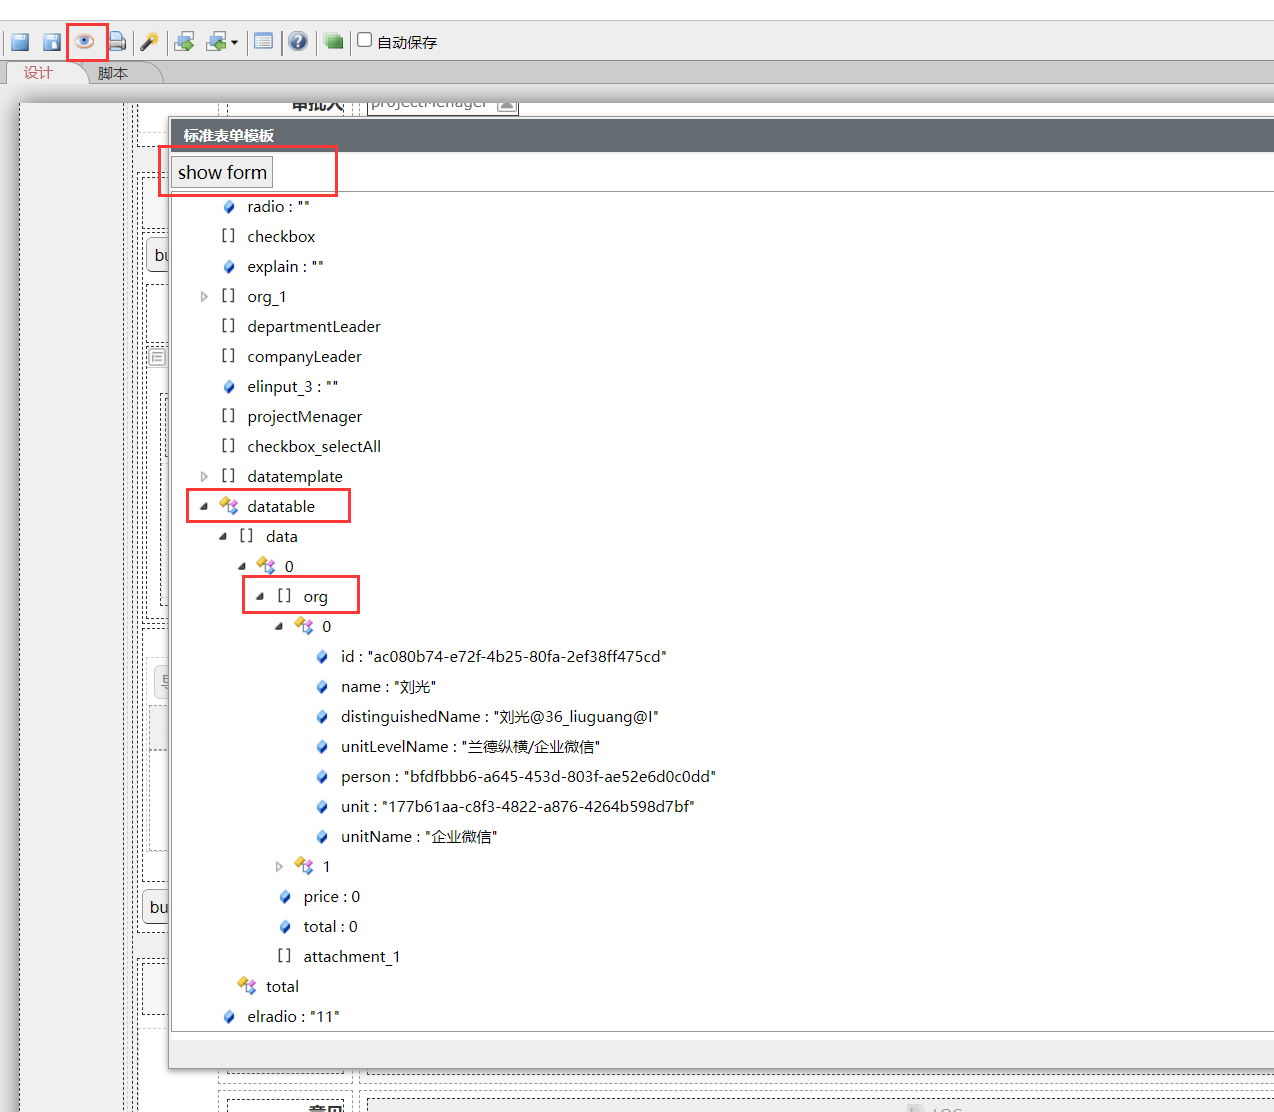Click the show form button
The image size is (1274, 1112).
(x=222, y=172)
